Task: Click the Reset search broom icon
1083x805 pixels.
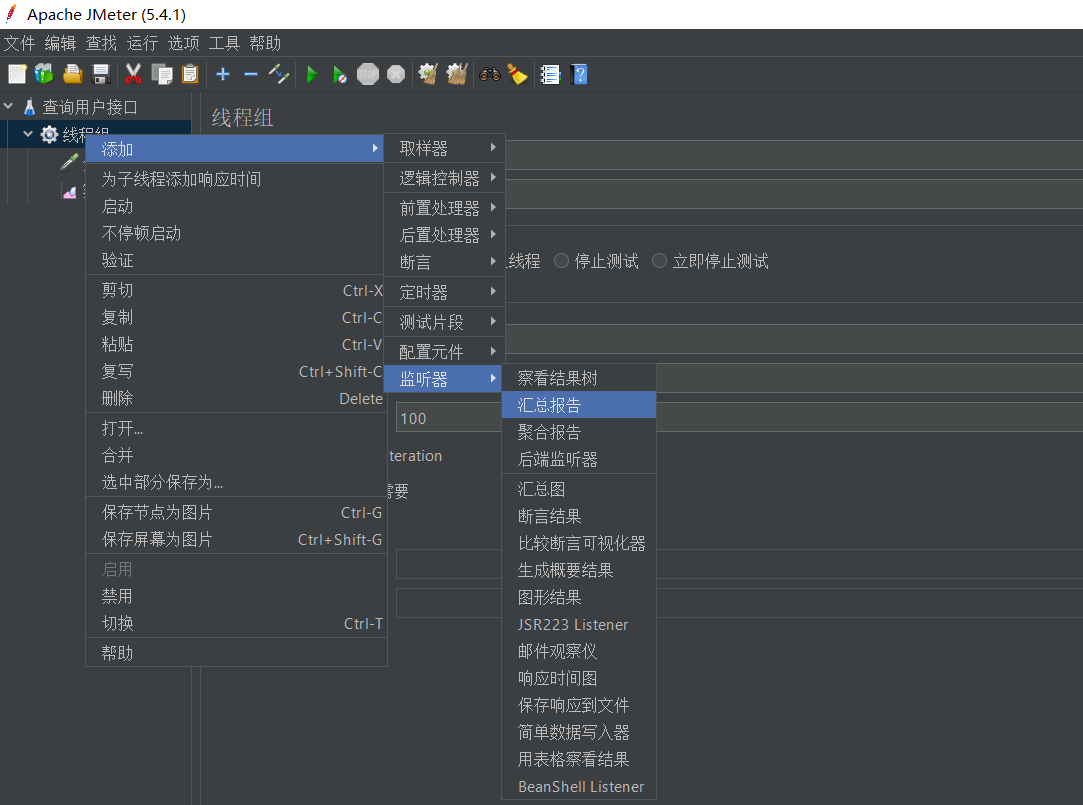Action: (x=517, y=74)
